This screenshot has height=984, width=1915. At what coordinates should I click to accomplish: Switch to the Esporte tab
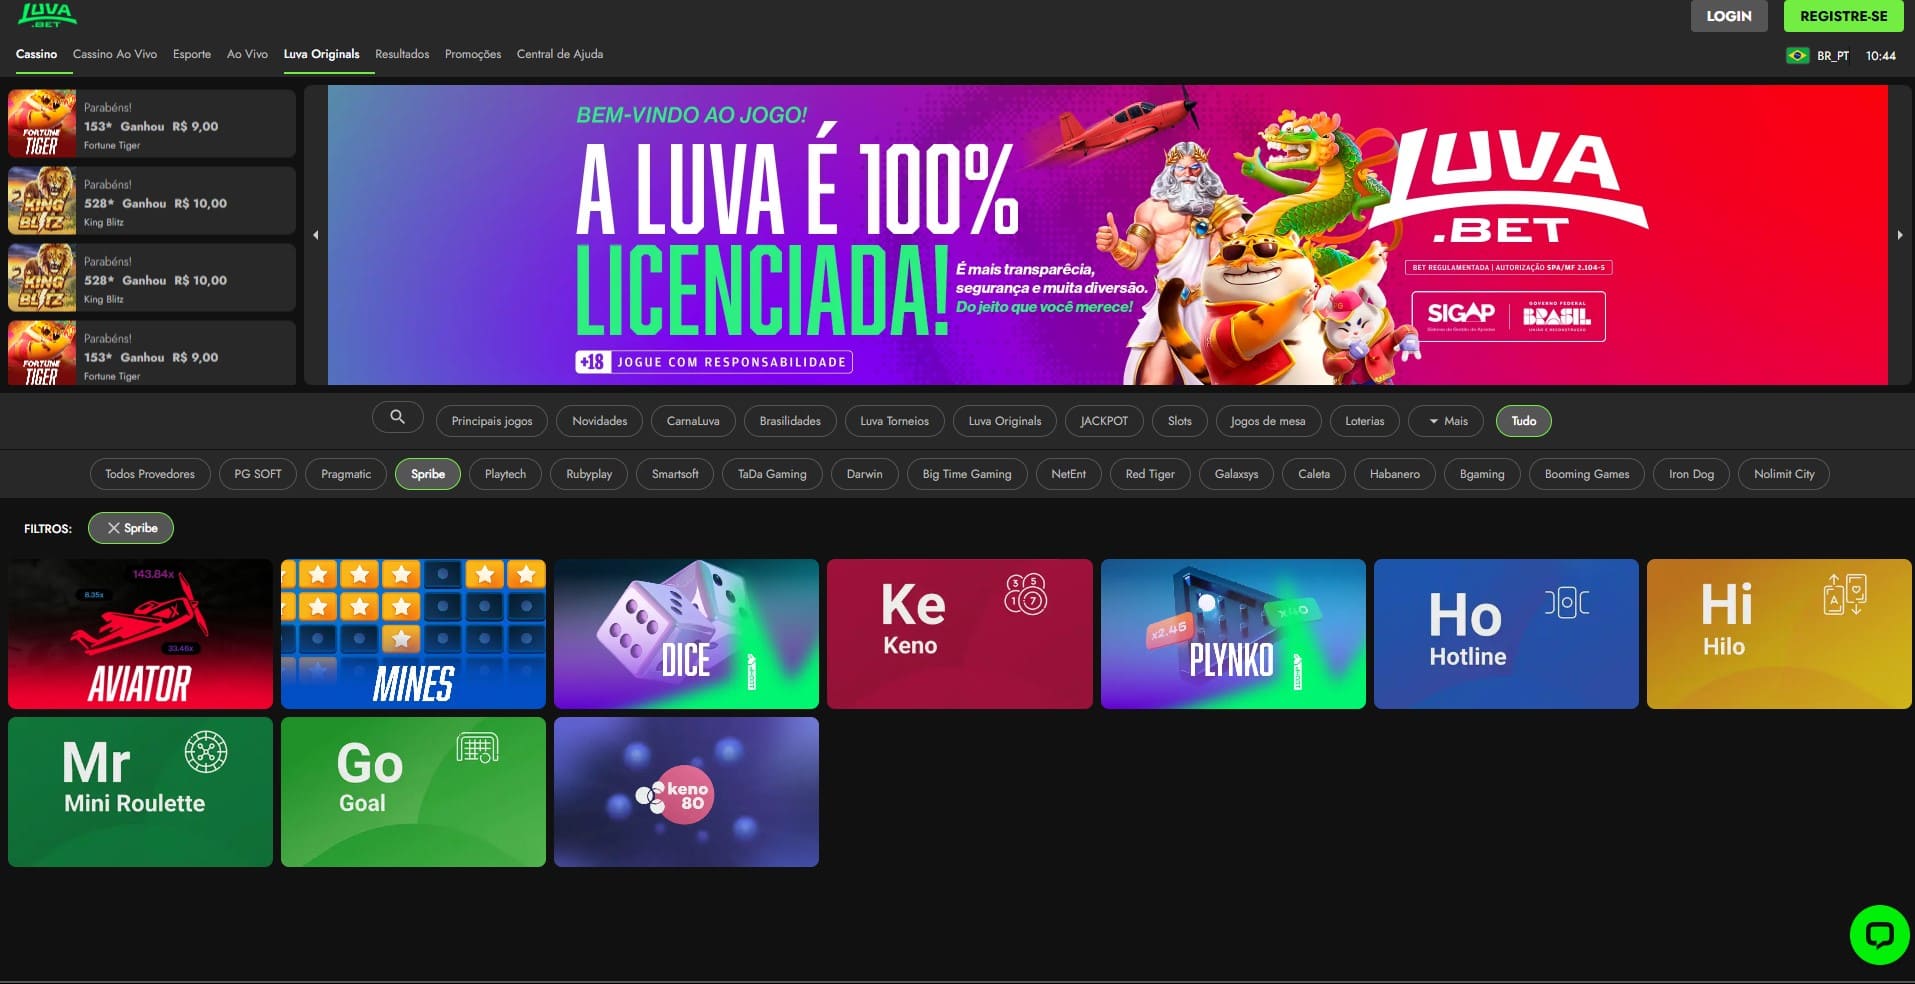(192, 54)
